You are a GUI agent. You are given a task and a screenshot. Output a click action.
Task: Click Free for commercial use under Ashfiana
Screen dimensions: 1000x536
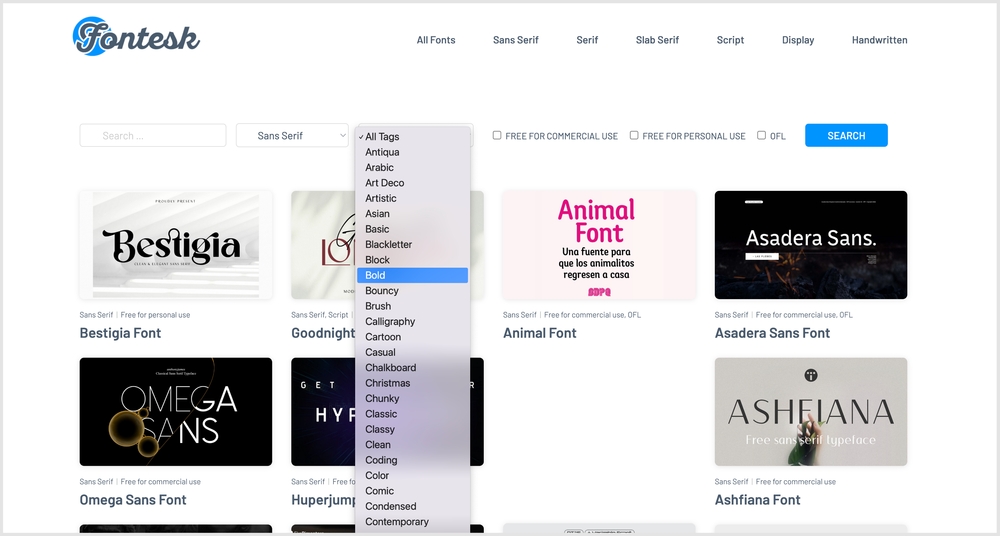click(x=795, y=482)
